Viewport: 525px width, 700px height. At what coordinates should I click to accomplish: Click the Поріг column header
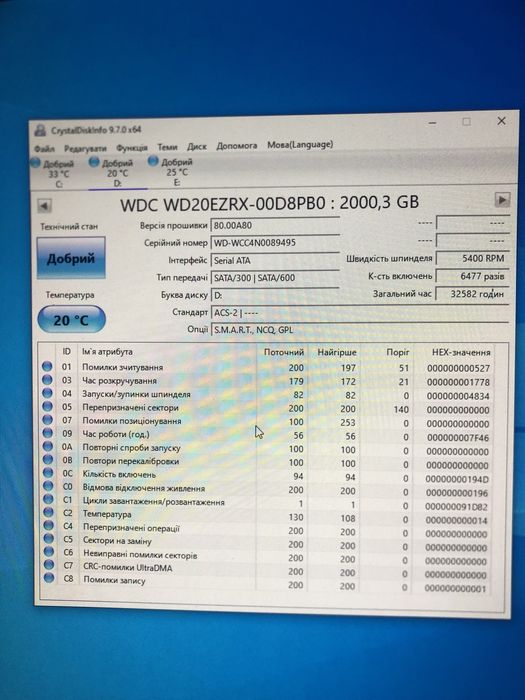(x=397, y=352)
